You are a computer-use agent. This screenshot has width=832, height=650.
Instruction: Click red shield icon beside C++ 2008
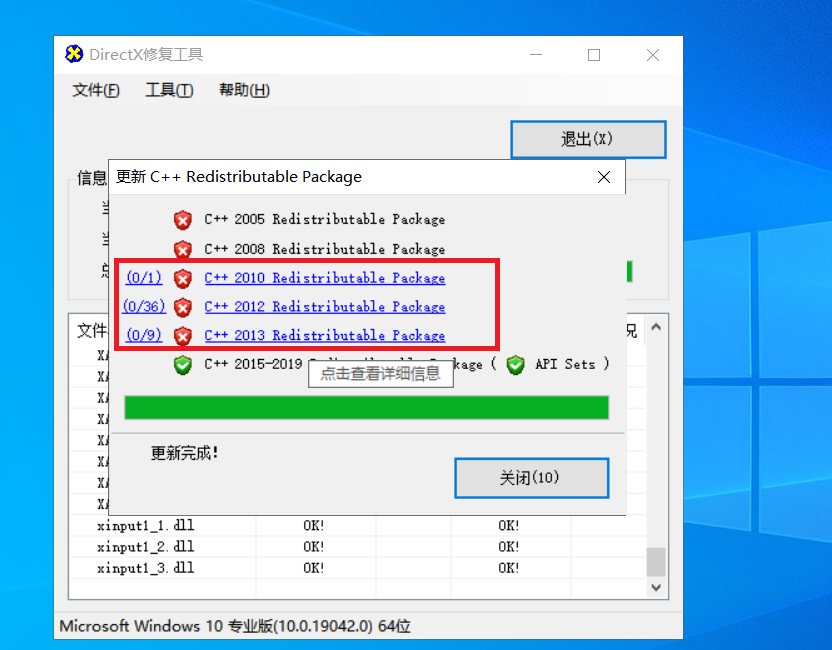183,249
